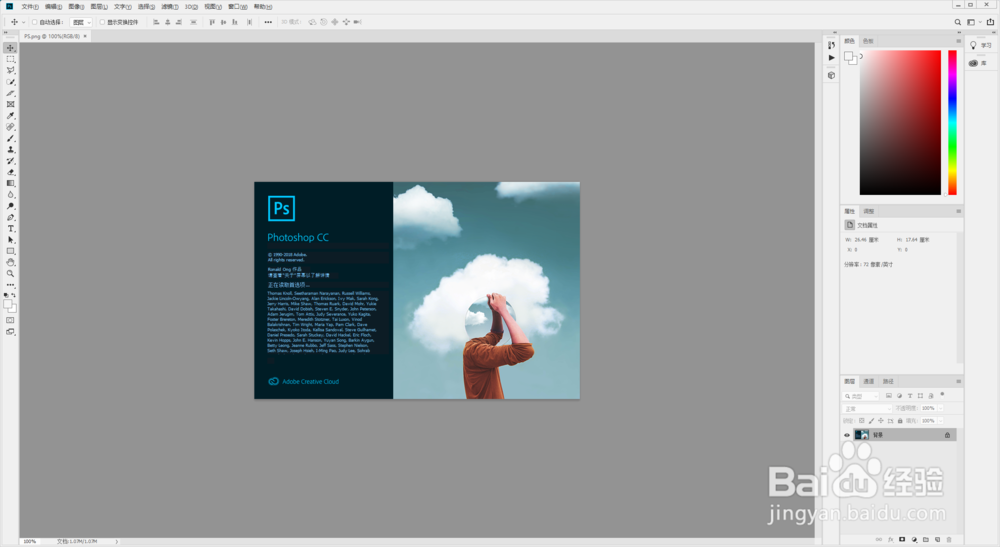Select the History Brush tool
This screenshot has width=1000, height=547.
click(x=10, y=161)
